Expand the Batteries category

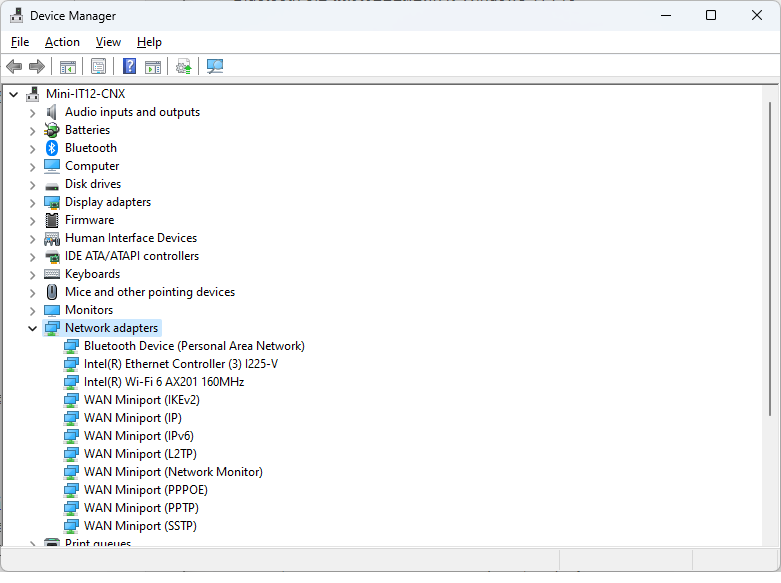point(32,131)
